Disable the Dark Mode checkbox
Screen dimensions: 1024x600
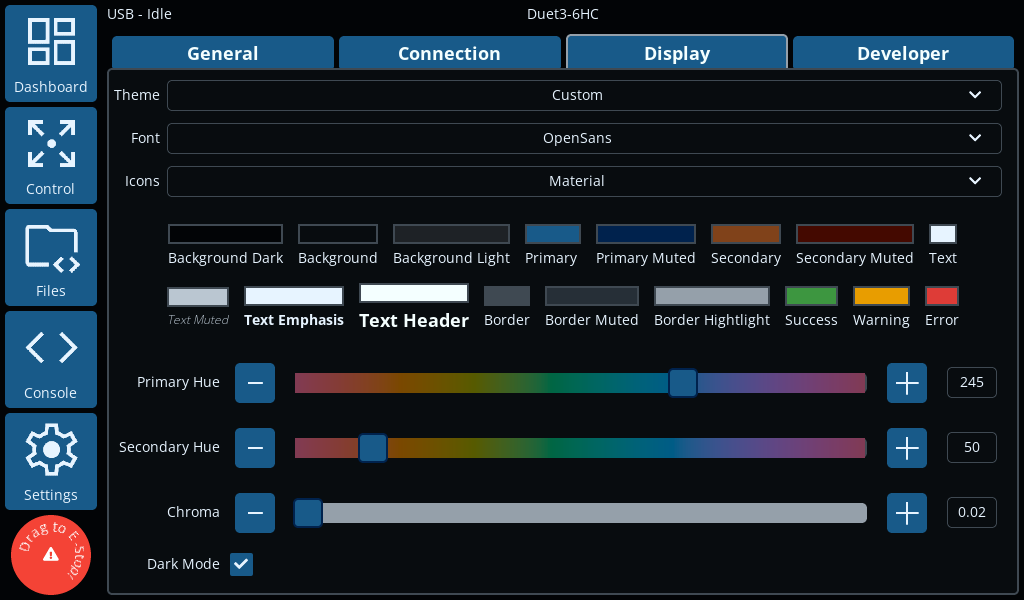[x=241, y=564]
